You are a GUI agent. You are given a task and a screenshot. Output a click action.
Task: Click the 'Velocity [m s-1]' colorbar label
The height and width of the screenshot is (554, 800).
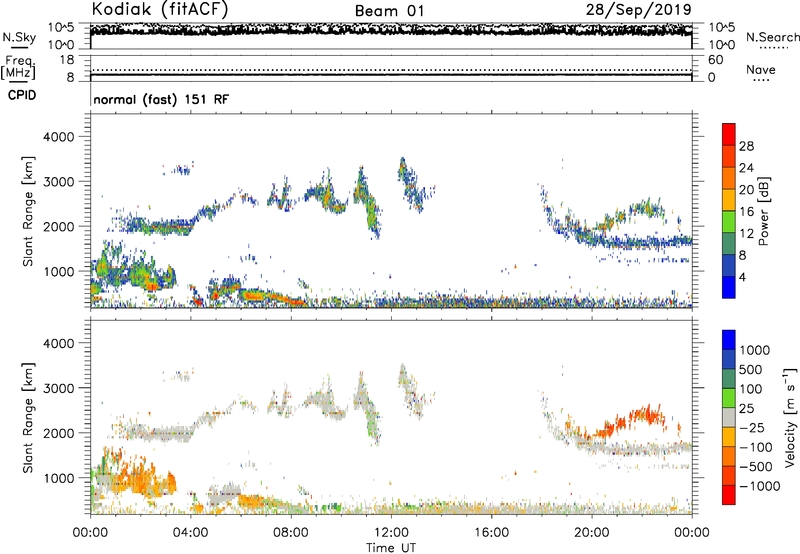tap(790, 417)
